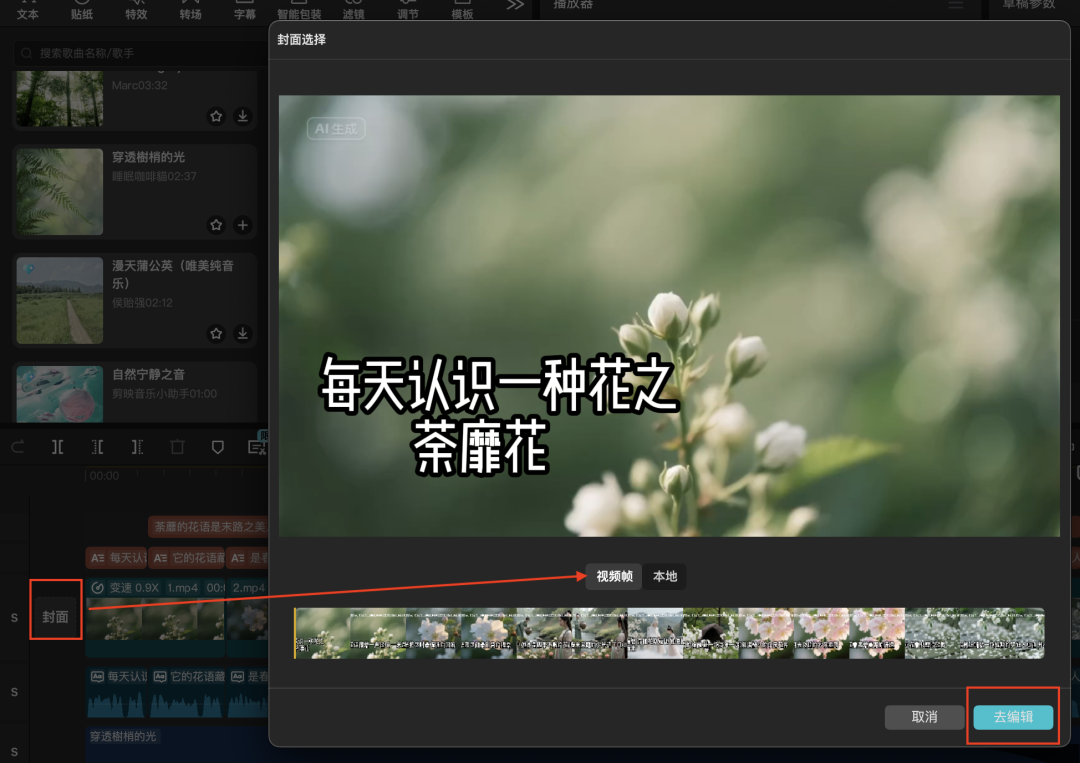Click the plus icon to add 穿透树梢的光

click(x=242, y=225)
